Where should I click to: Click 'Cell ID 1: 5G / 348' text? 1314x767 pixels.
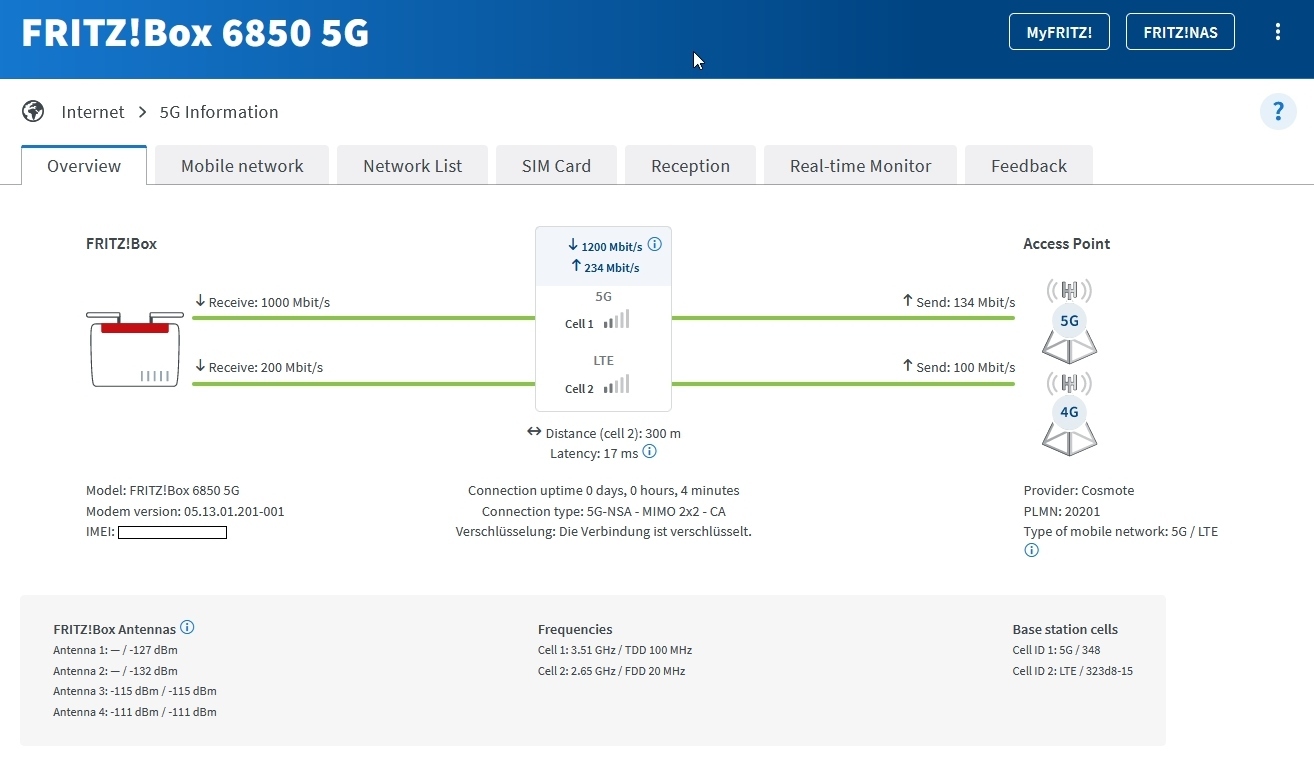point(1056,650)
